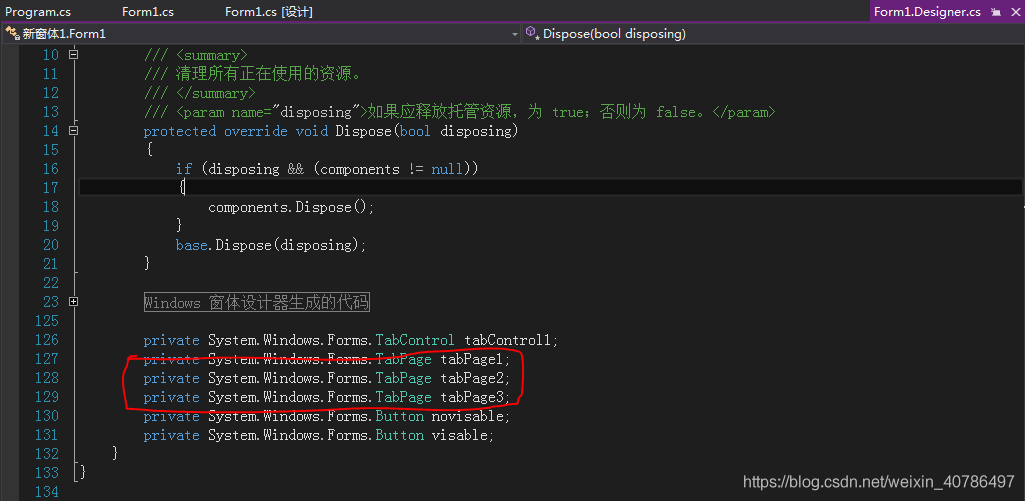Switch to Form1.cs [设计] designer tab

[x=269, y=12]
